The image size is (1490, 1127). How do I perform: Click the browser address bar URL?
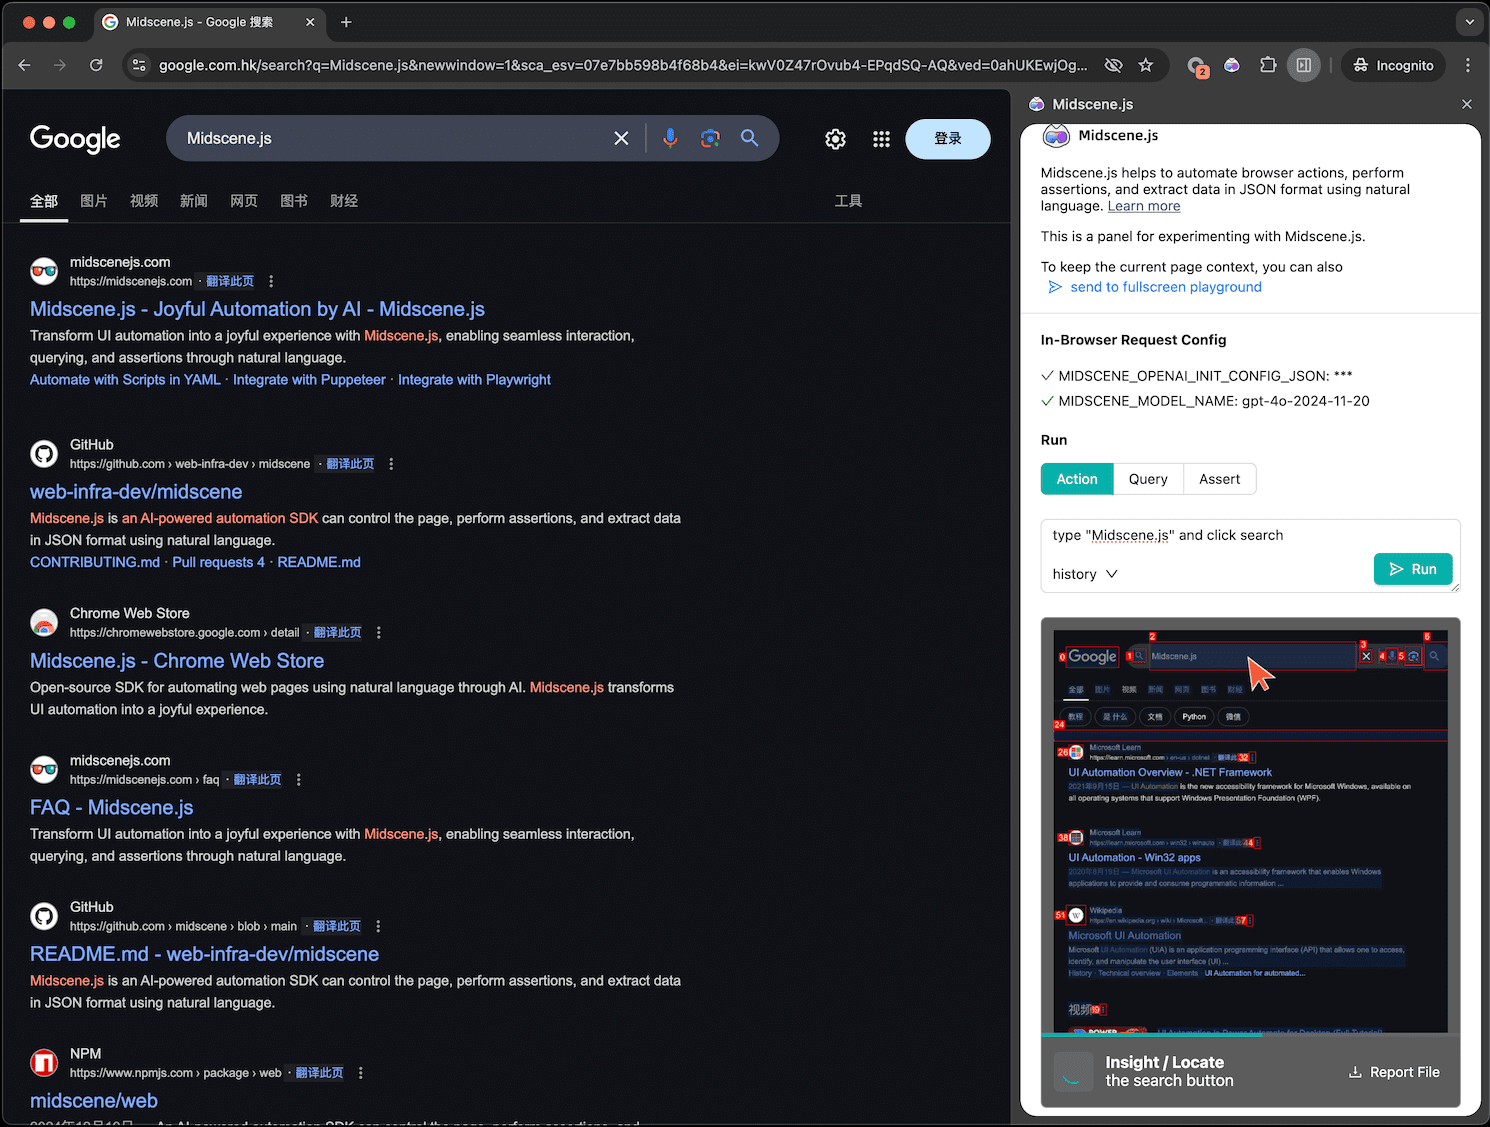point(622,65)
